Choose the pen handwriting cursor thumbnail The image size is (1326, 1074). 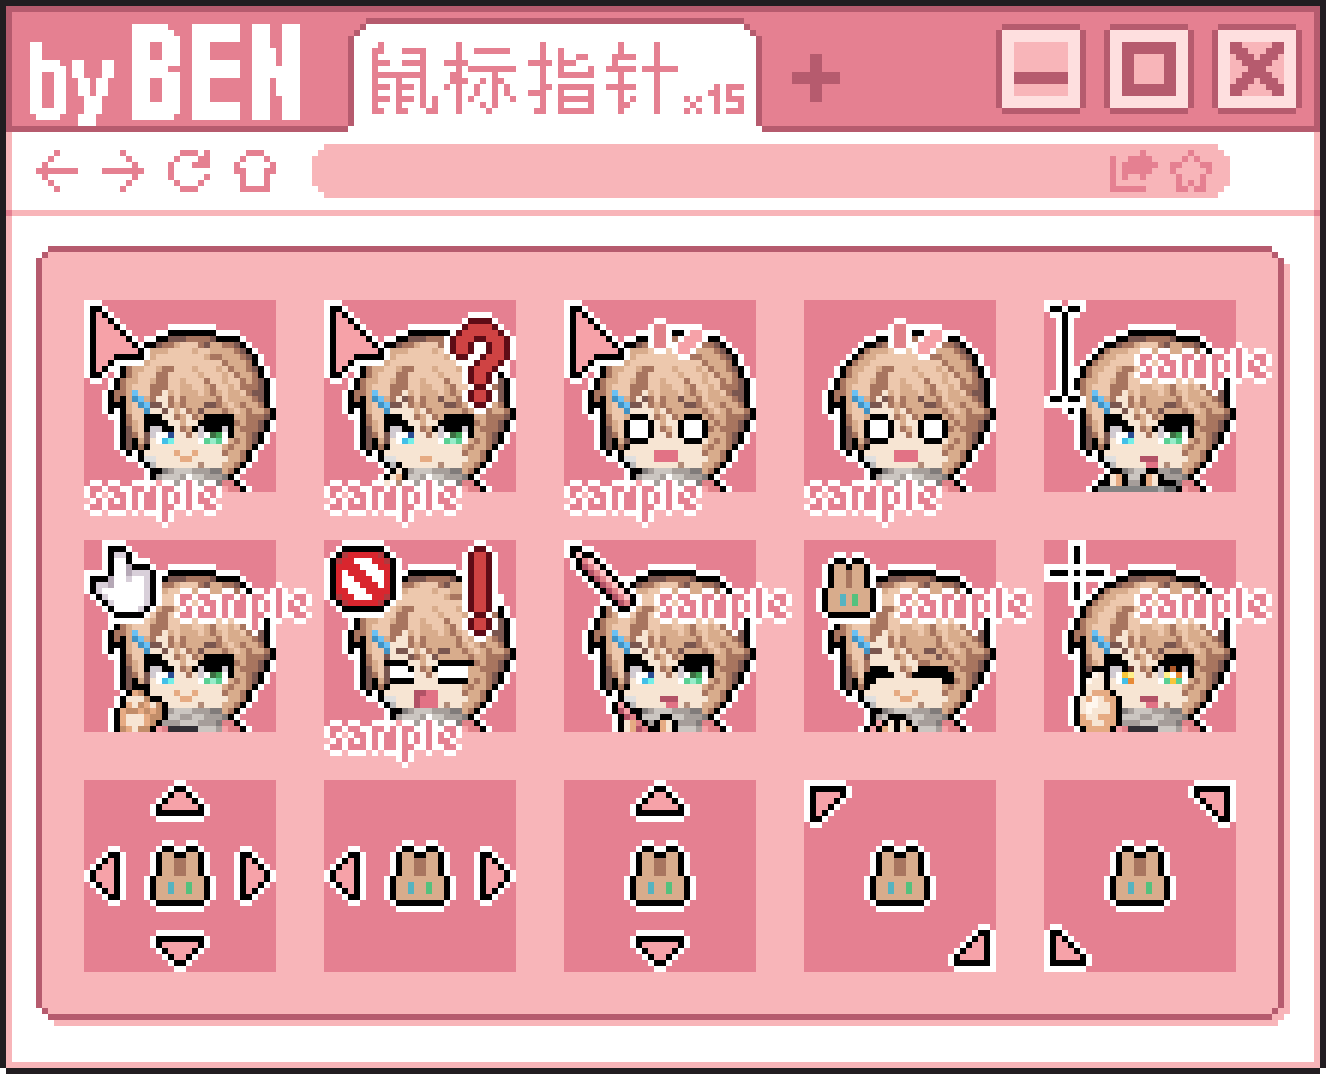tap(660, 636)
